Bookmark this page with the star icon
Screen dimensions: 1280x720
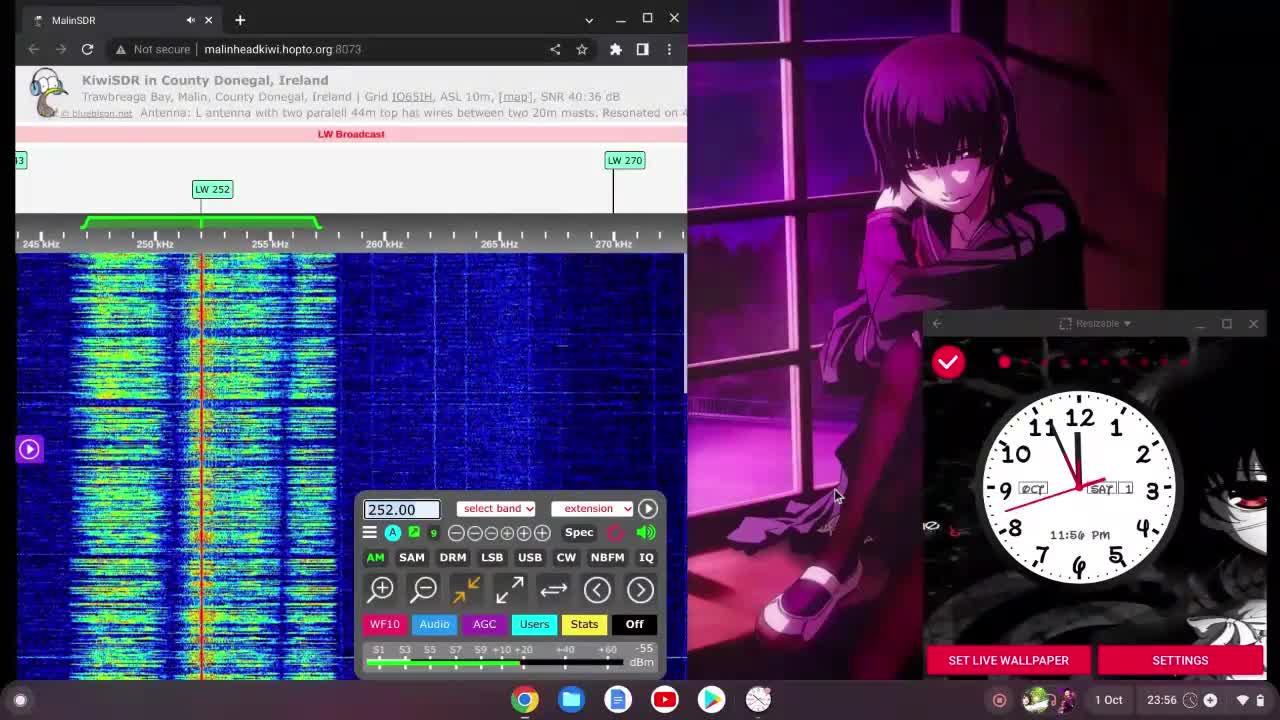581,49
